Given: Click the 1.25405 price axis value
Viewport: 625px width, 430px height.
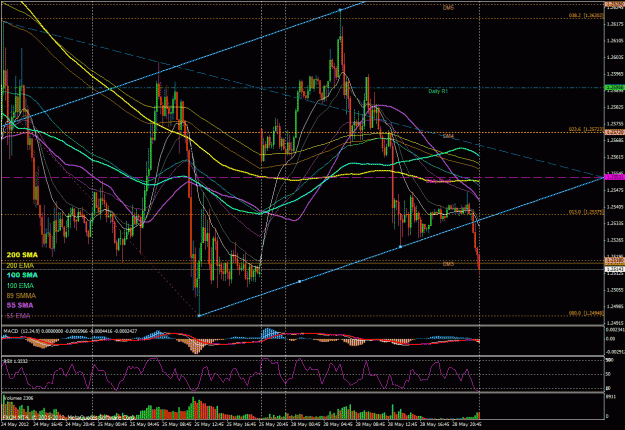Looking at the screenshot, I should point(615,207).
